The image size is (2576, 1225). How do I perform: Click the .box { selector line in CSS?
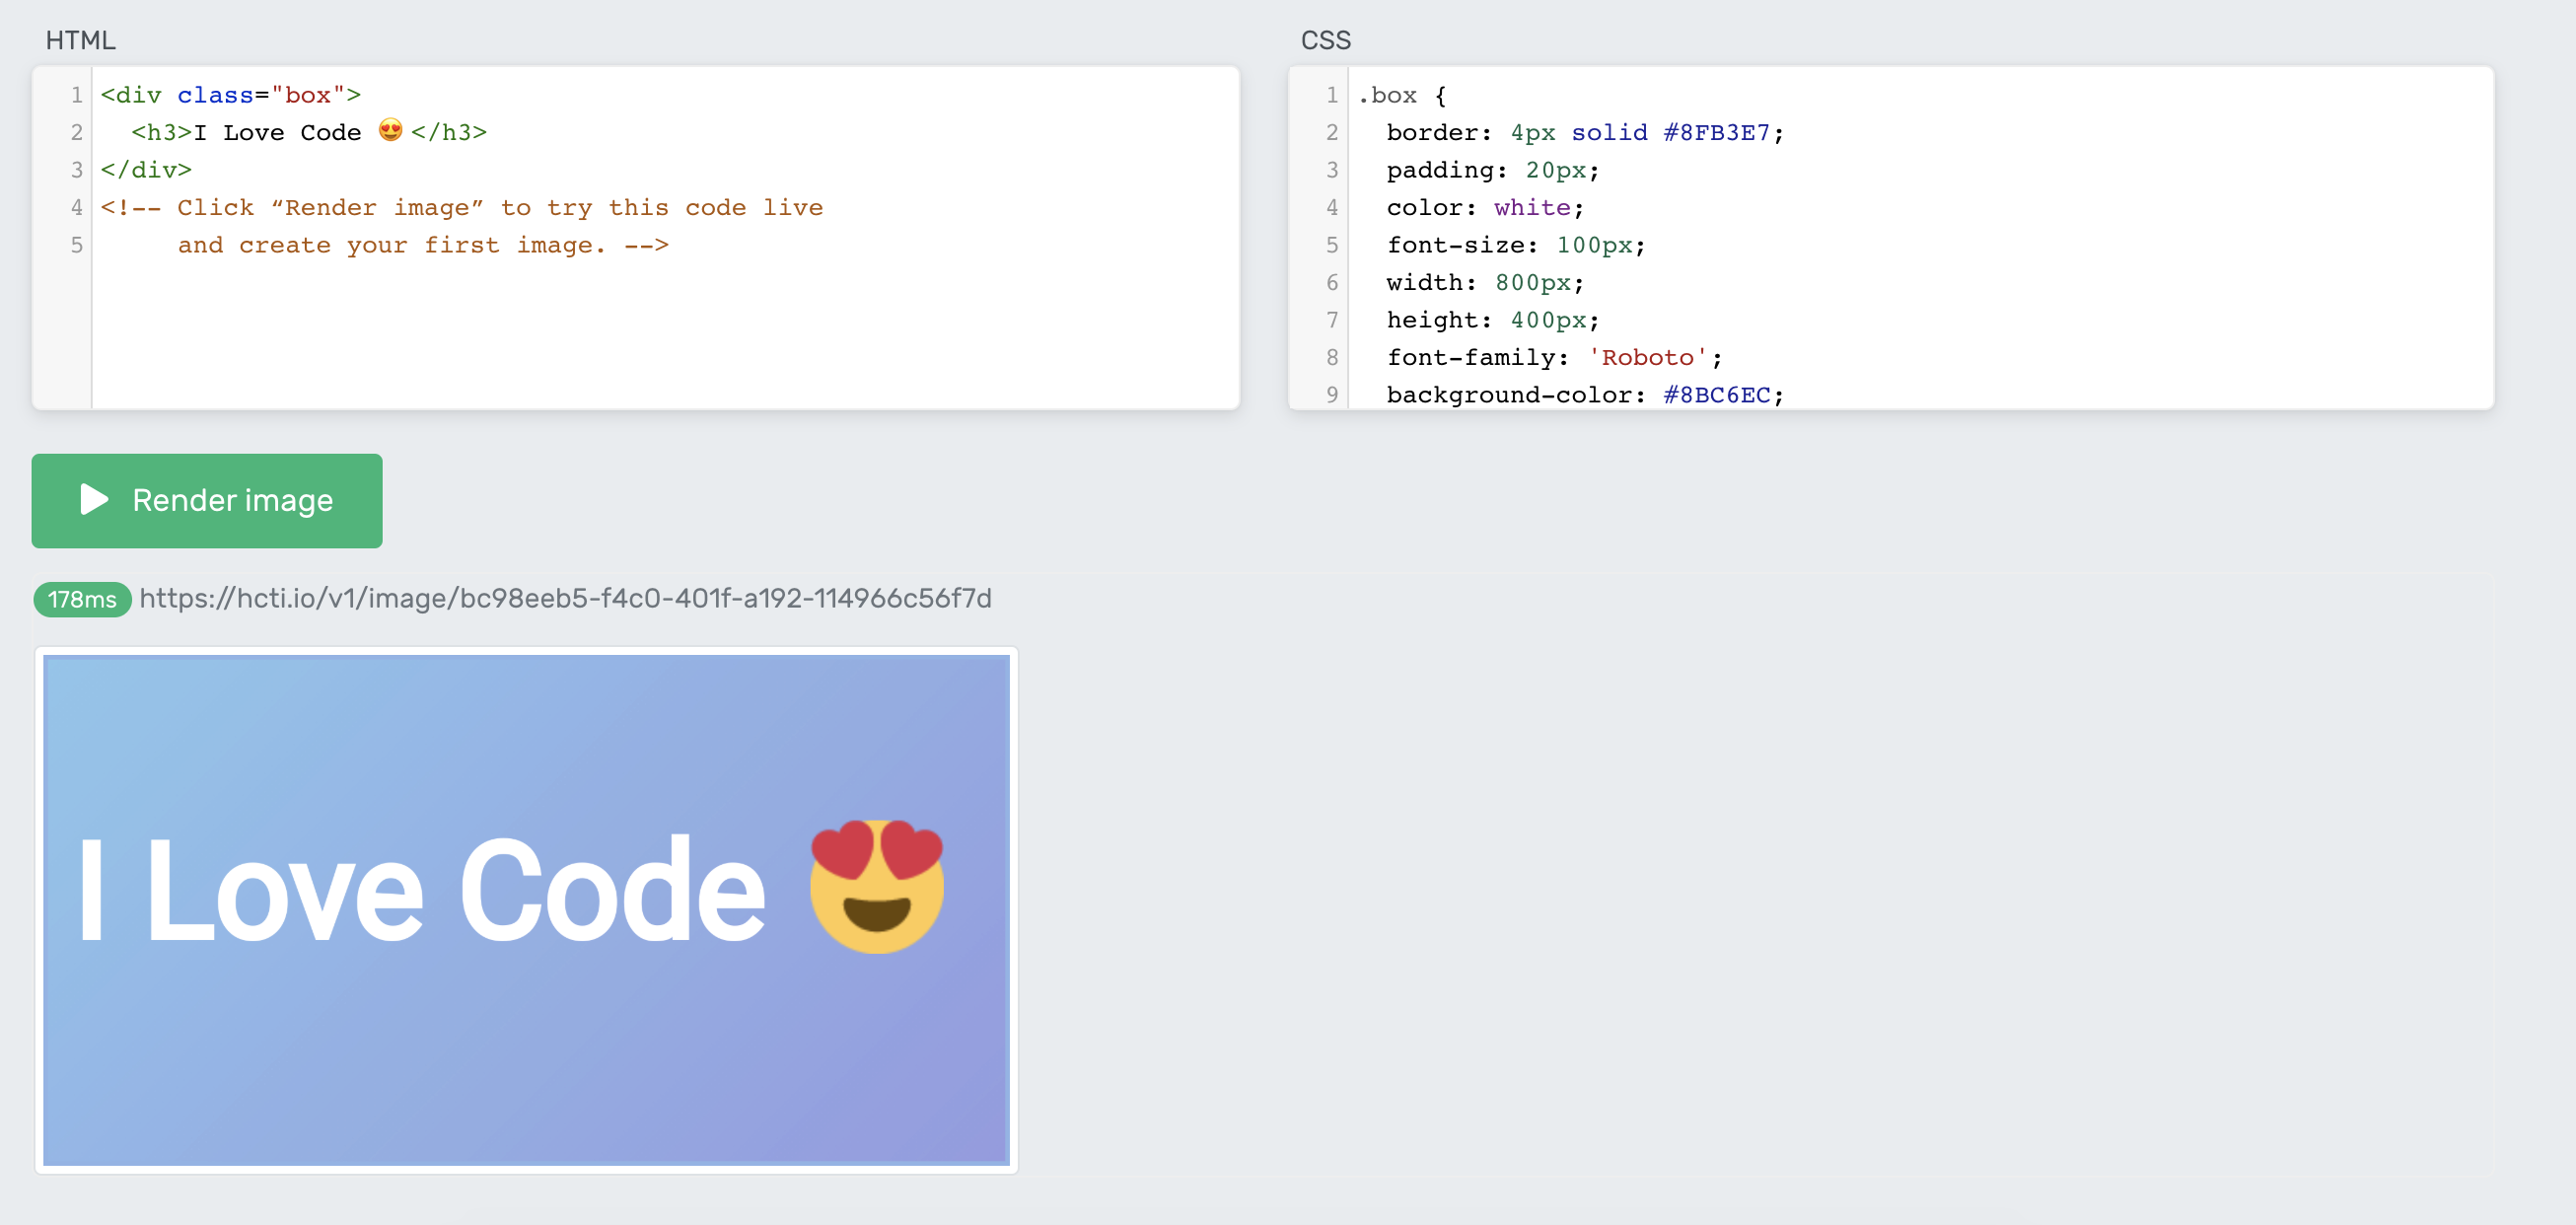[1402, 95]
